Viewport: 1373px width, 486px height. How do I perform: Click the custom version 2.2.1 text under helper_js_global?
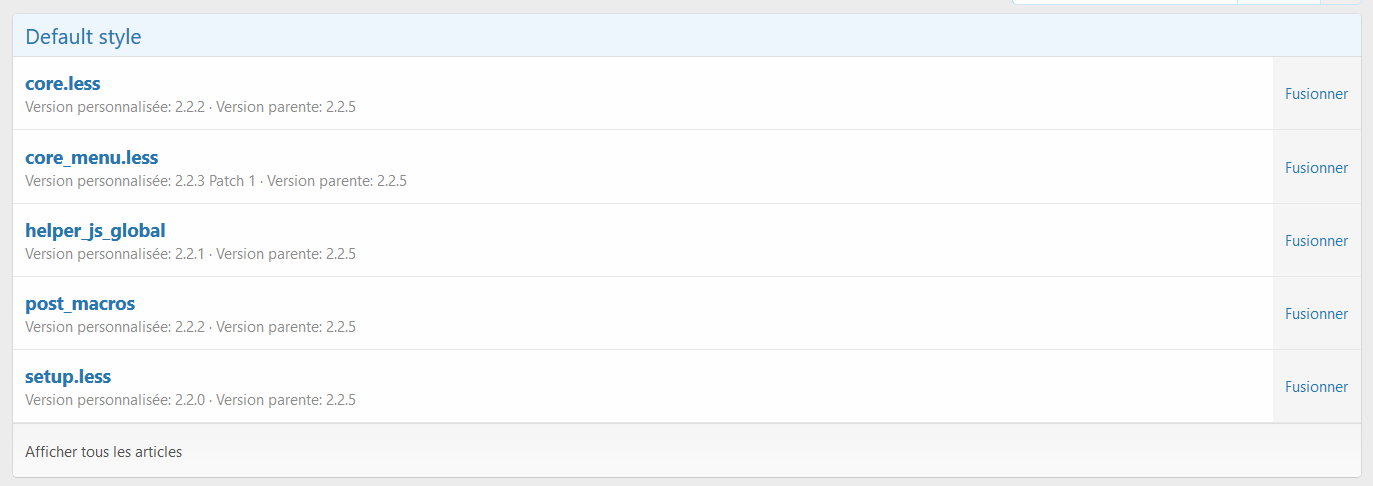[x=189, y=254]
